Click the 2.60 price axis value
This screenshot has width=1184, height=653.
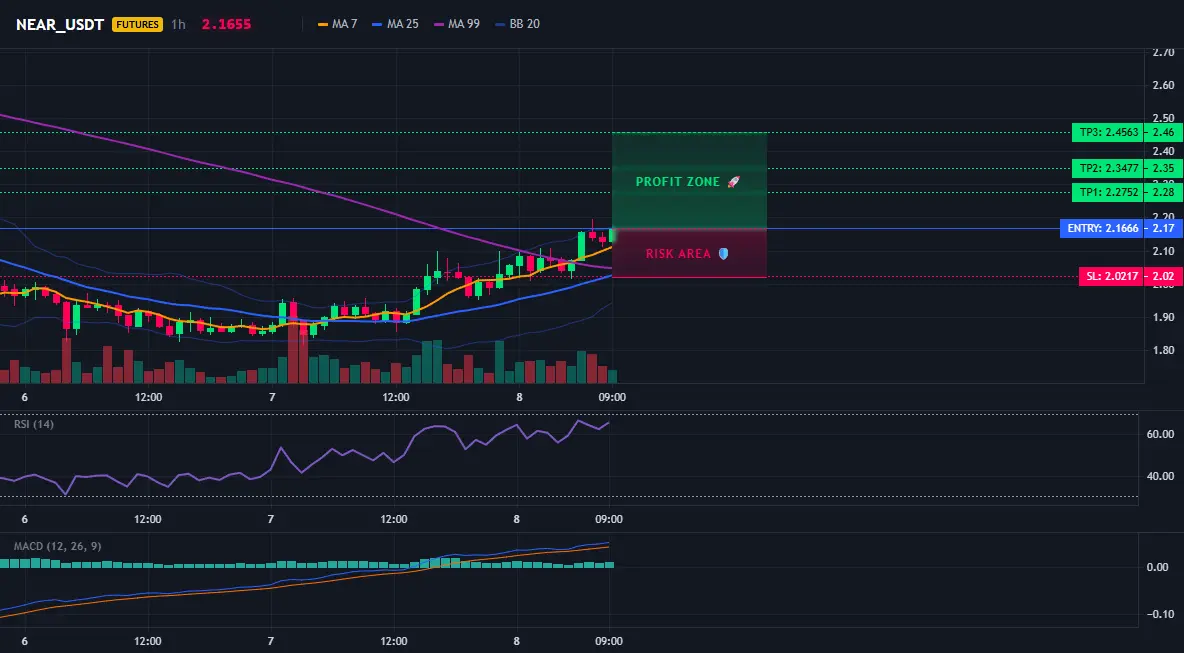[x=1164, y=85]
